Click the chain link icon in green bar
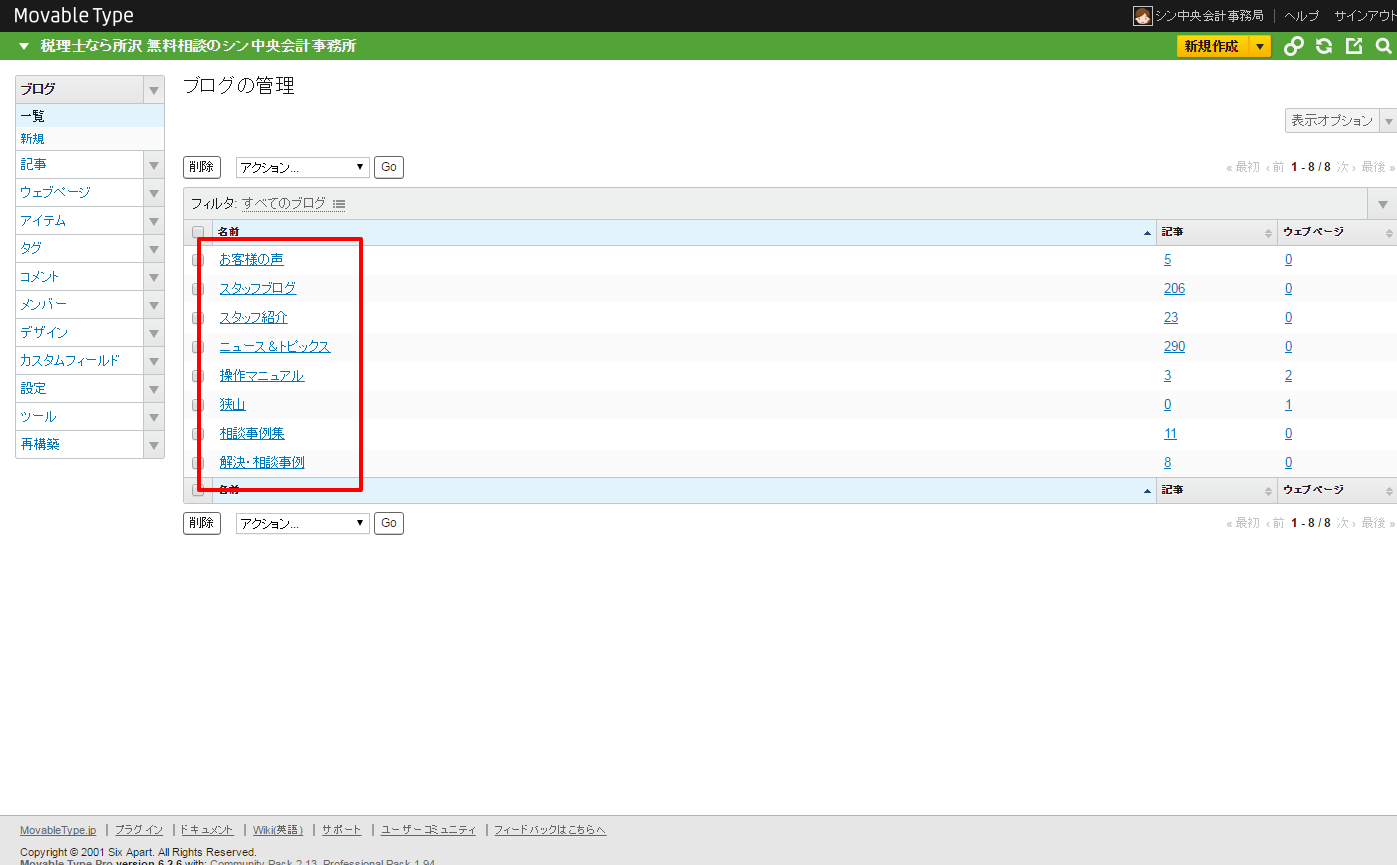The width and height of the screenshot is (1397, 865). (x=1294, y=46)
